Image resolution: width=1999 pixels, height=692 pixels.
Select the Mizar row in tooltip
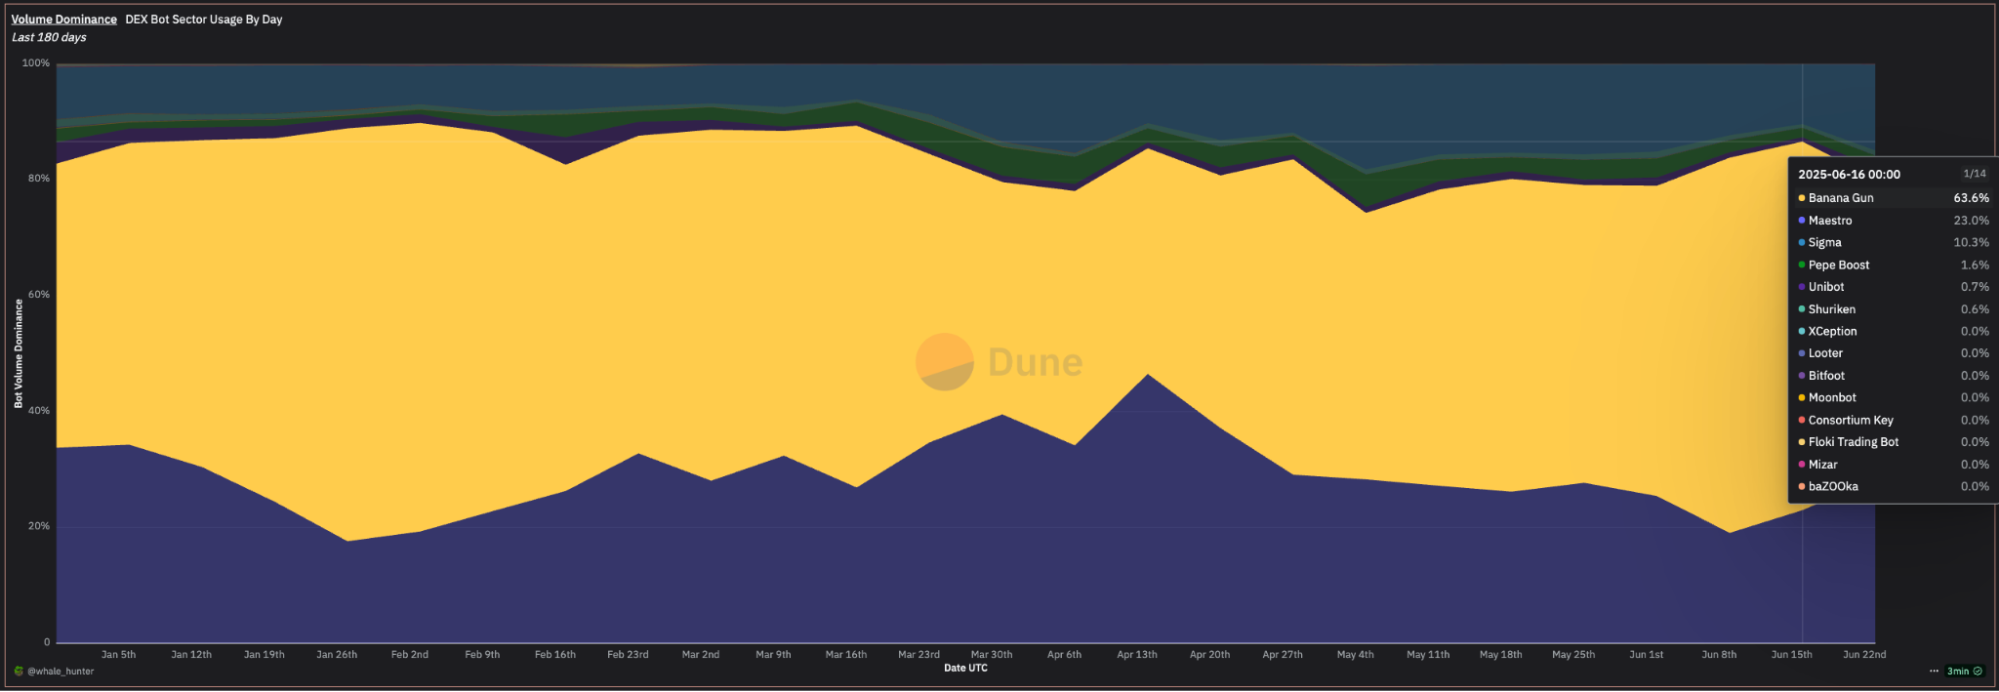tap(1893, 464)
